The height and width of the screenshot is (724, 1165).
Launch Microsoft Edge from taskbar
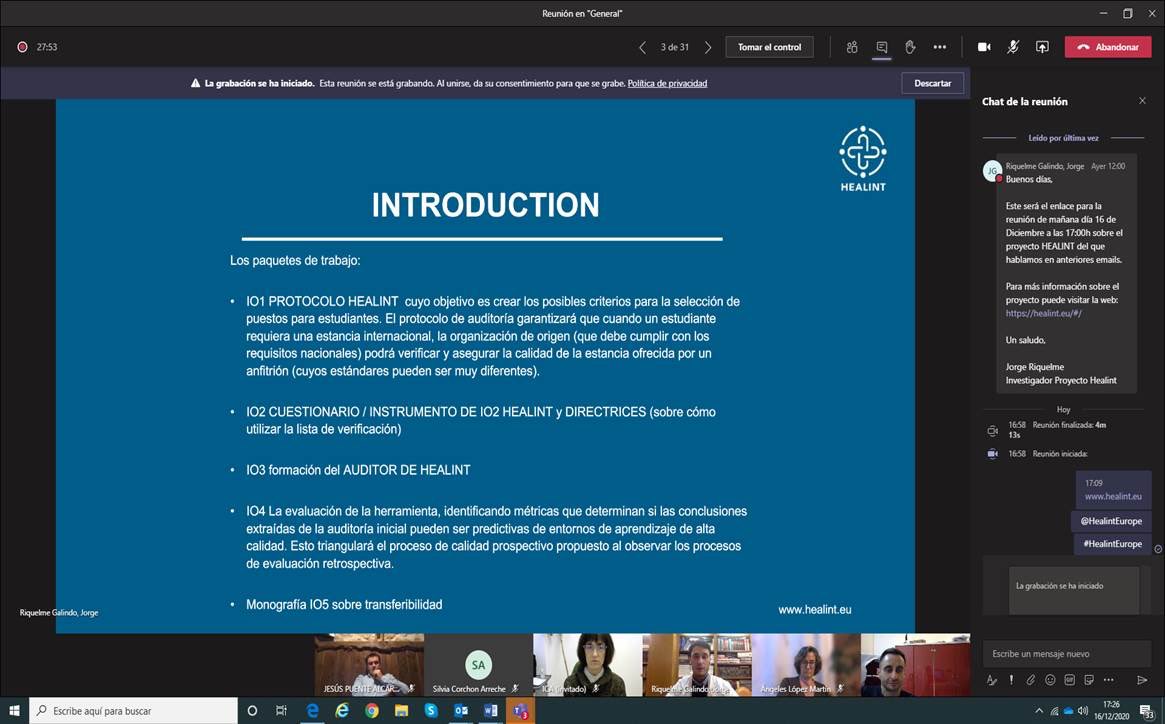click(x=313, y=711)
